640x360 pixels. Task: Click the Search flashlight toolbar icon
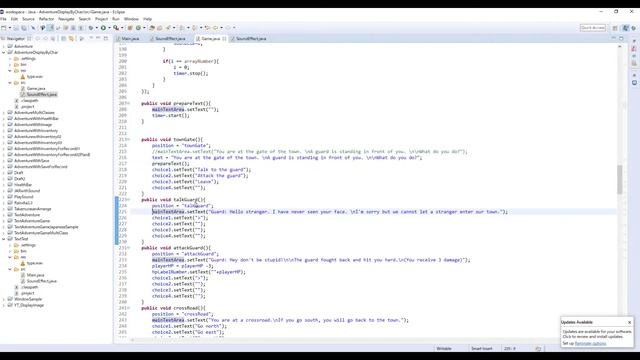(168, 28)
